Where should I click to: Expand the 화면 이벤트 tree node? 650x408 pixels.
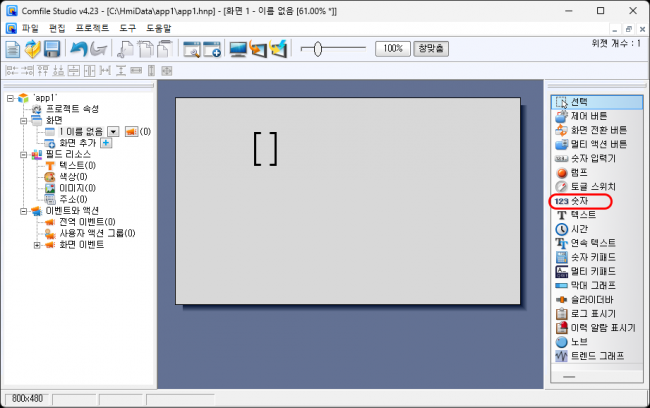(x=37, y=245)
